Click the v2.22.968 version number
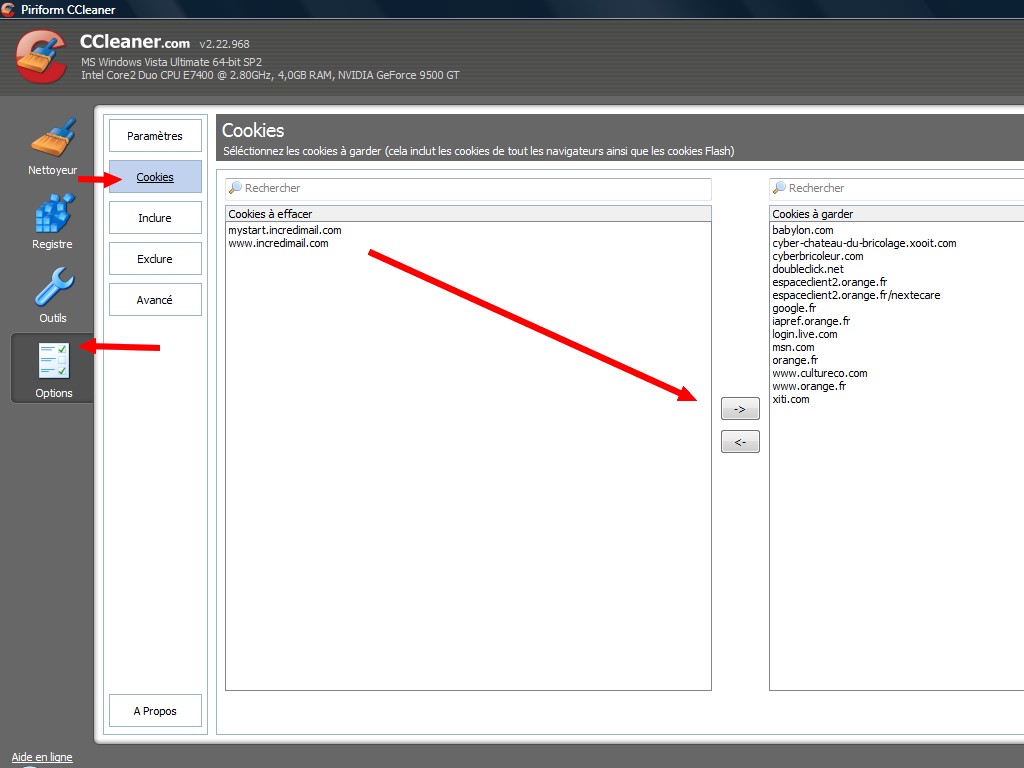This screenshot has width=1024, height=768. click(x=225, y=44)
